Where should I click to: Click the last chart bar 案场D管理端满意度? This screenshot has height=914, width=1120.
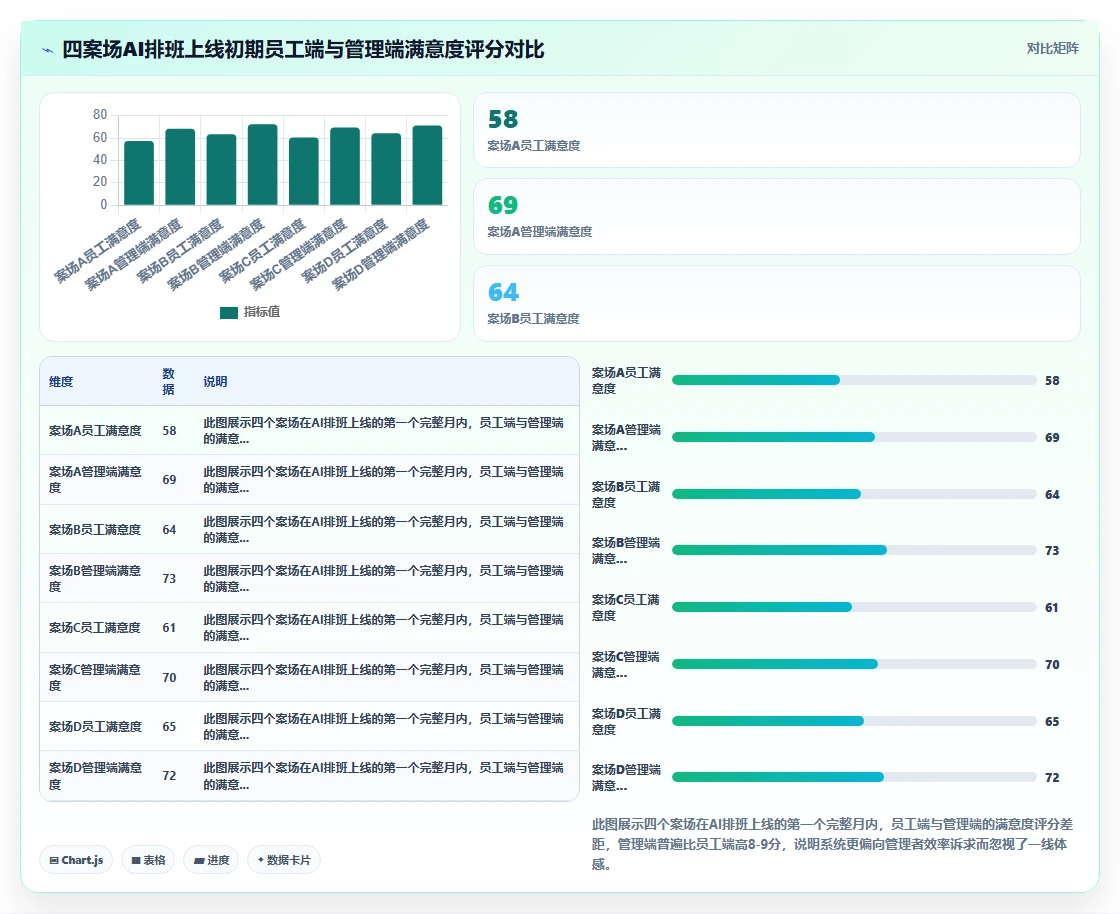427,165
